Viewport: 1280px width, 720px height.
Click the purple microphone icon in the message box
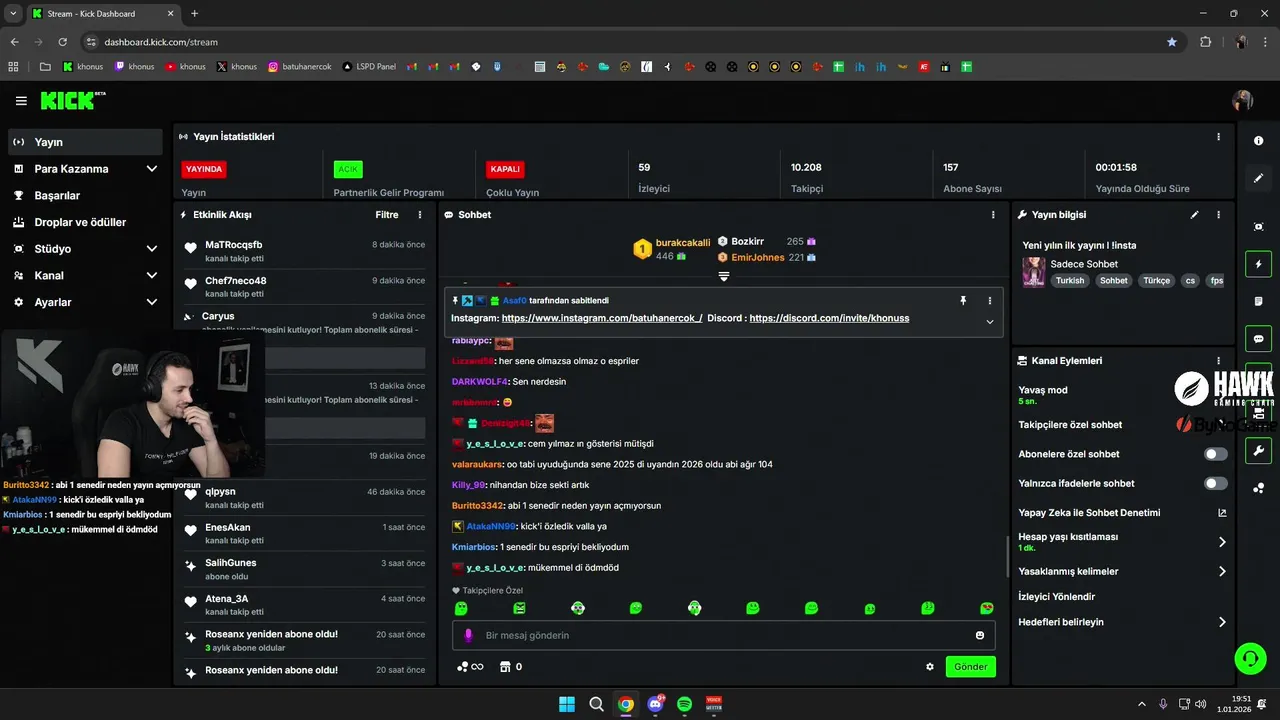(468, 635)
